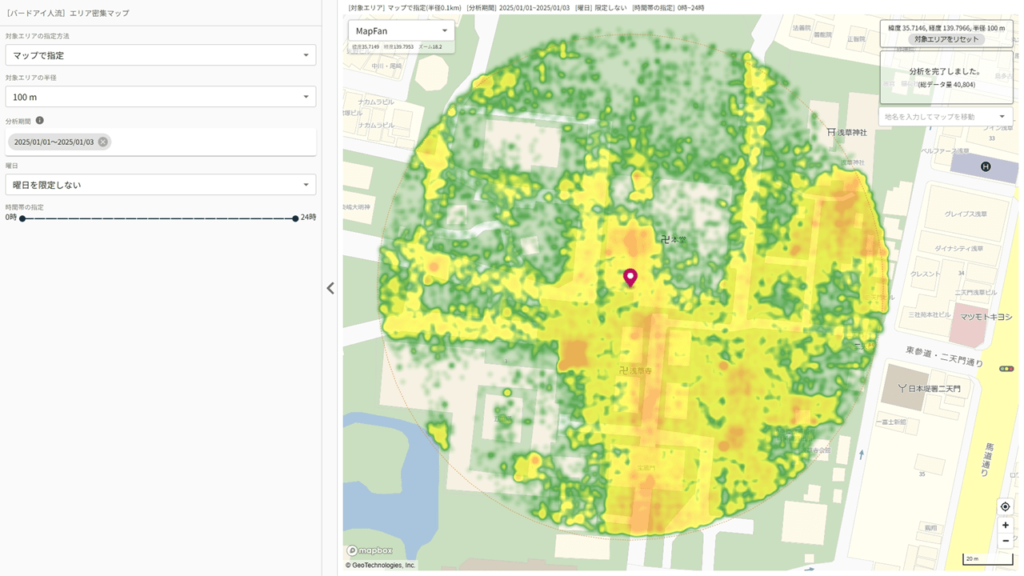Screen dimensions: 1024x576
Task: Click the magenta location pin on map
Action: tap(630, 277)
